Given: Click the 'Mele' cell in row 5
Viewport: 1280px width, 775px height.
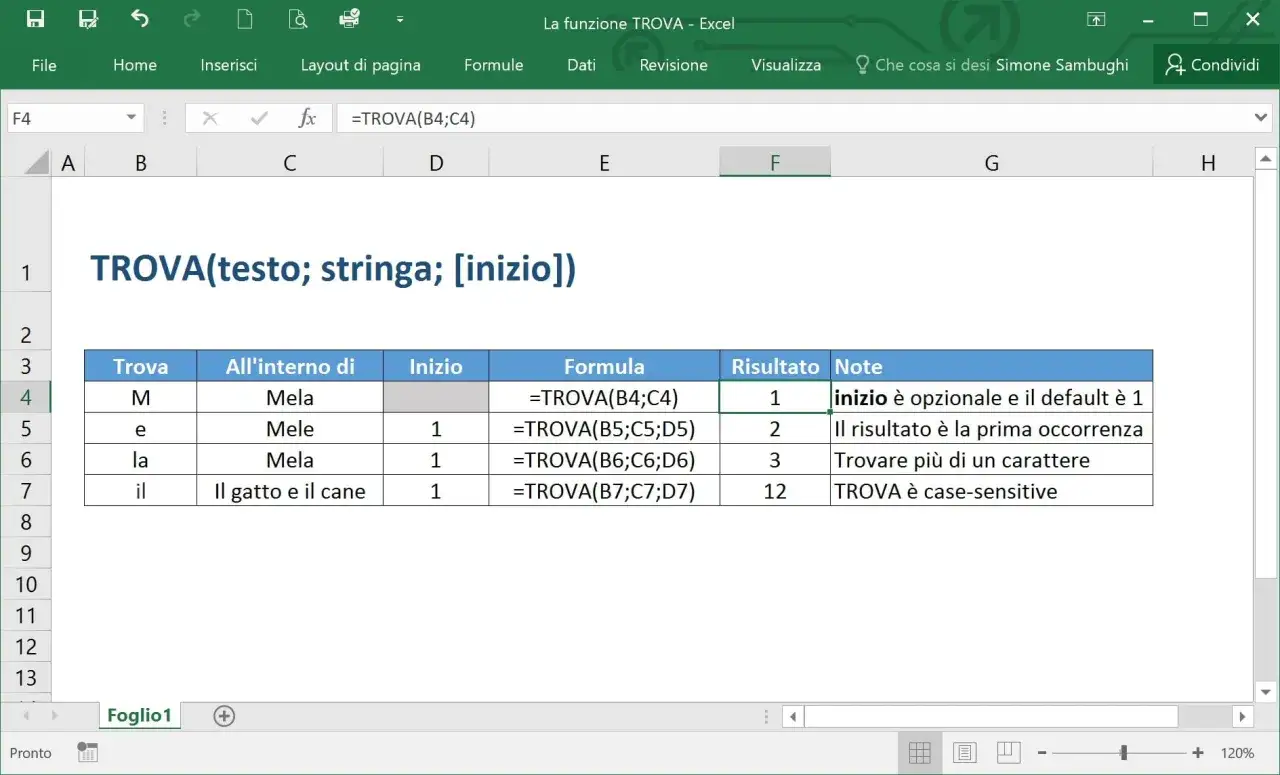Looking at the screenshot, I should pyautogui.click(x=290, y=429).
